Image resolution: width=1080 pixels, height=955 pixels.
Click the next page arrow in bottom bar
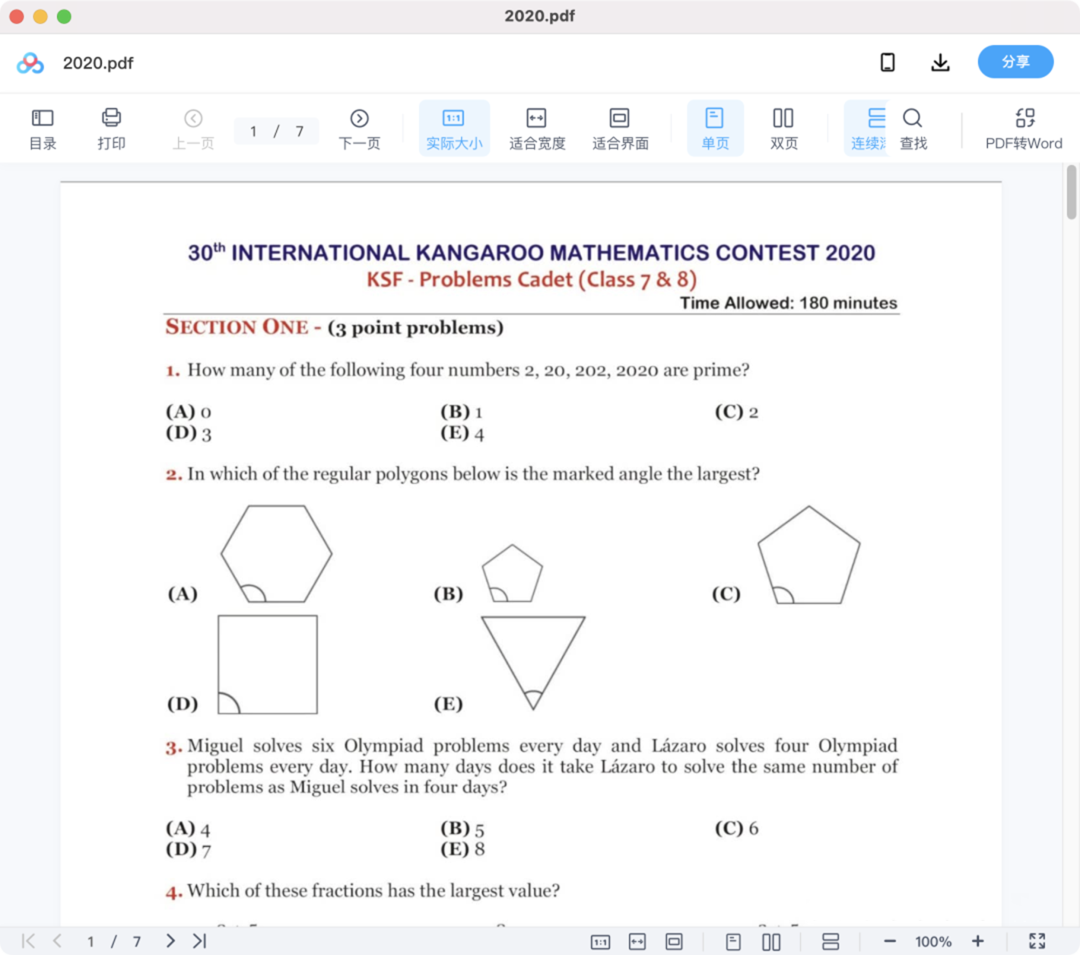pos(170,941)
